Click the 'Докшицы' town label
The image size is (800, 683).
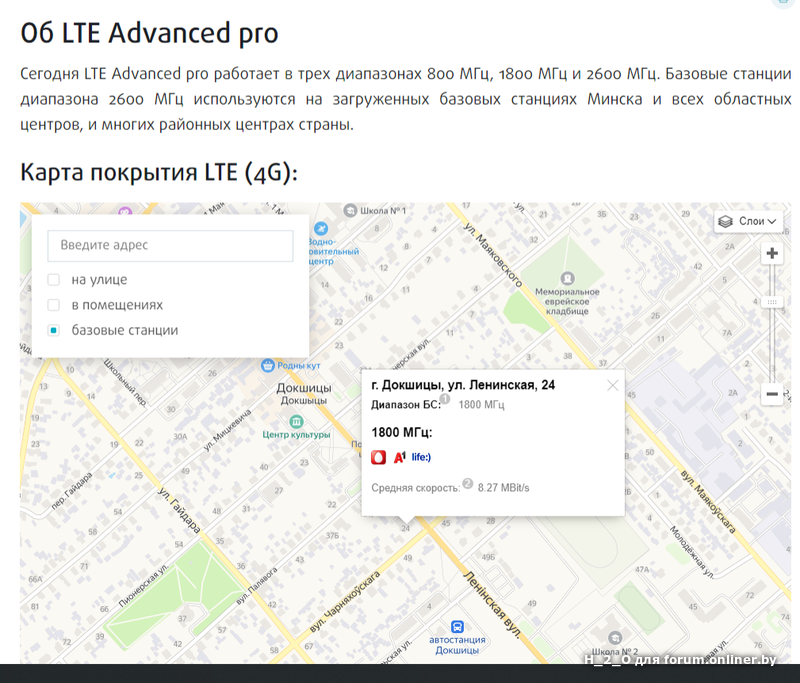point(304,388)
